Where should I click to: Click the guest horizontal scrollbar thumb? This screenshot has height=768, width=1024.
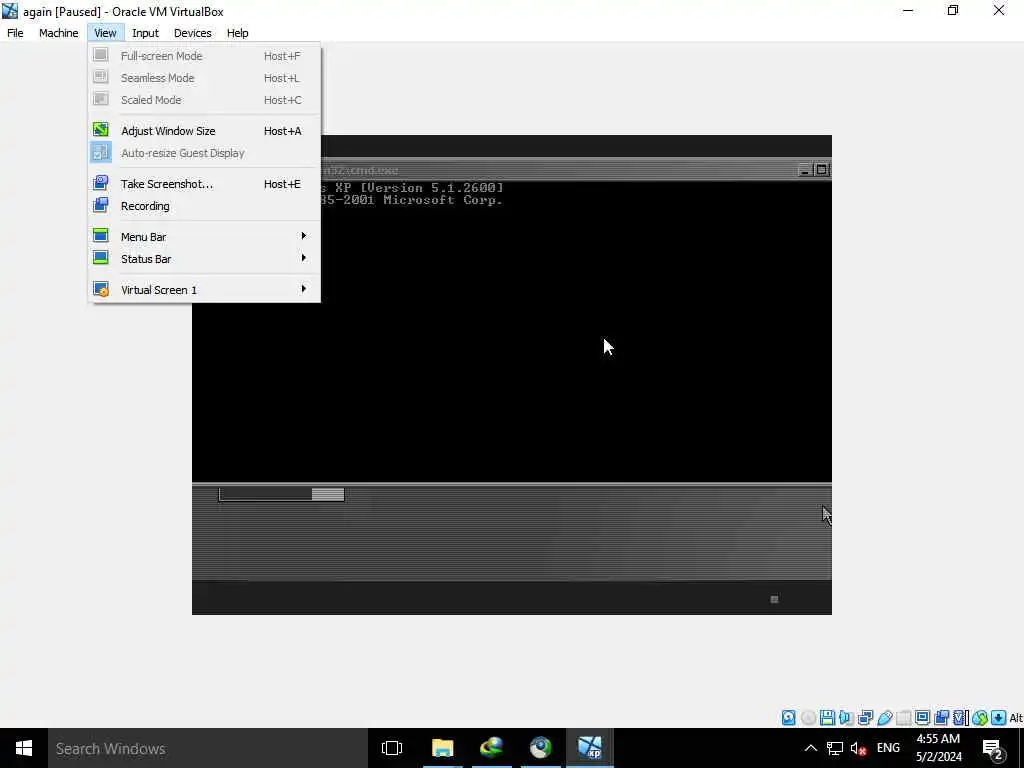click(328, 494)
